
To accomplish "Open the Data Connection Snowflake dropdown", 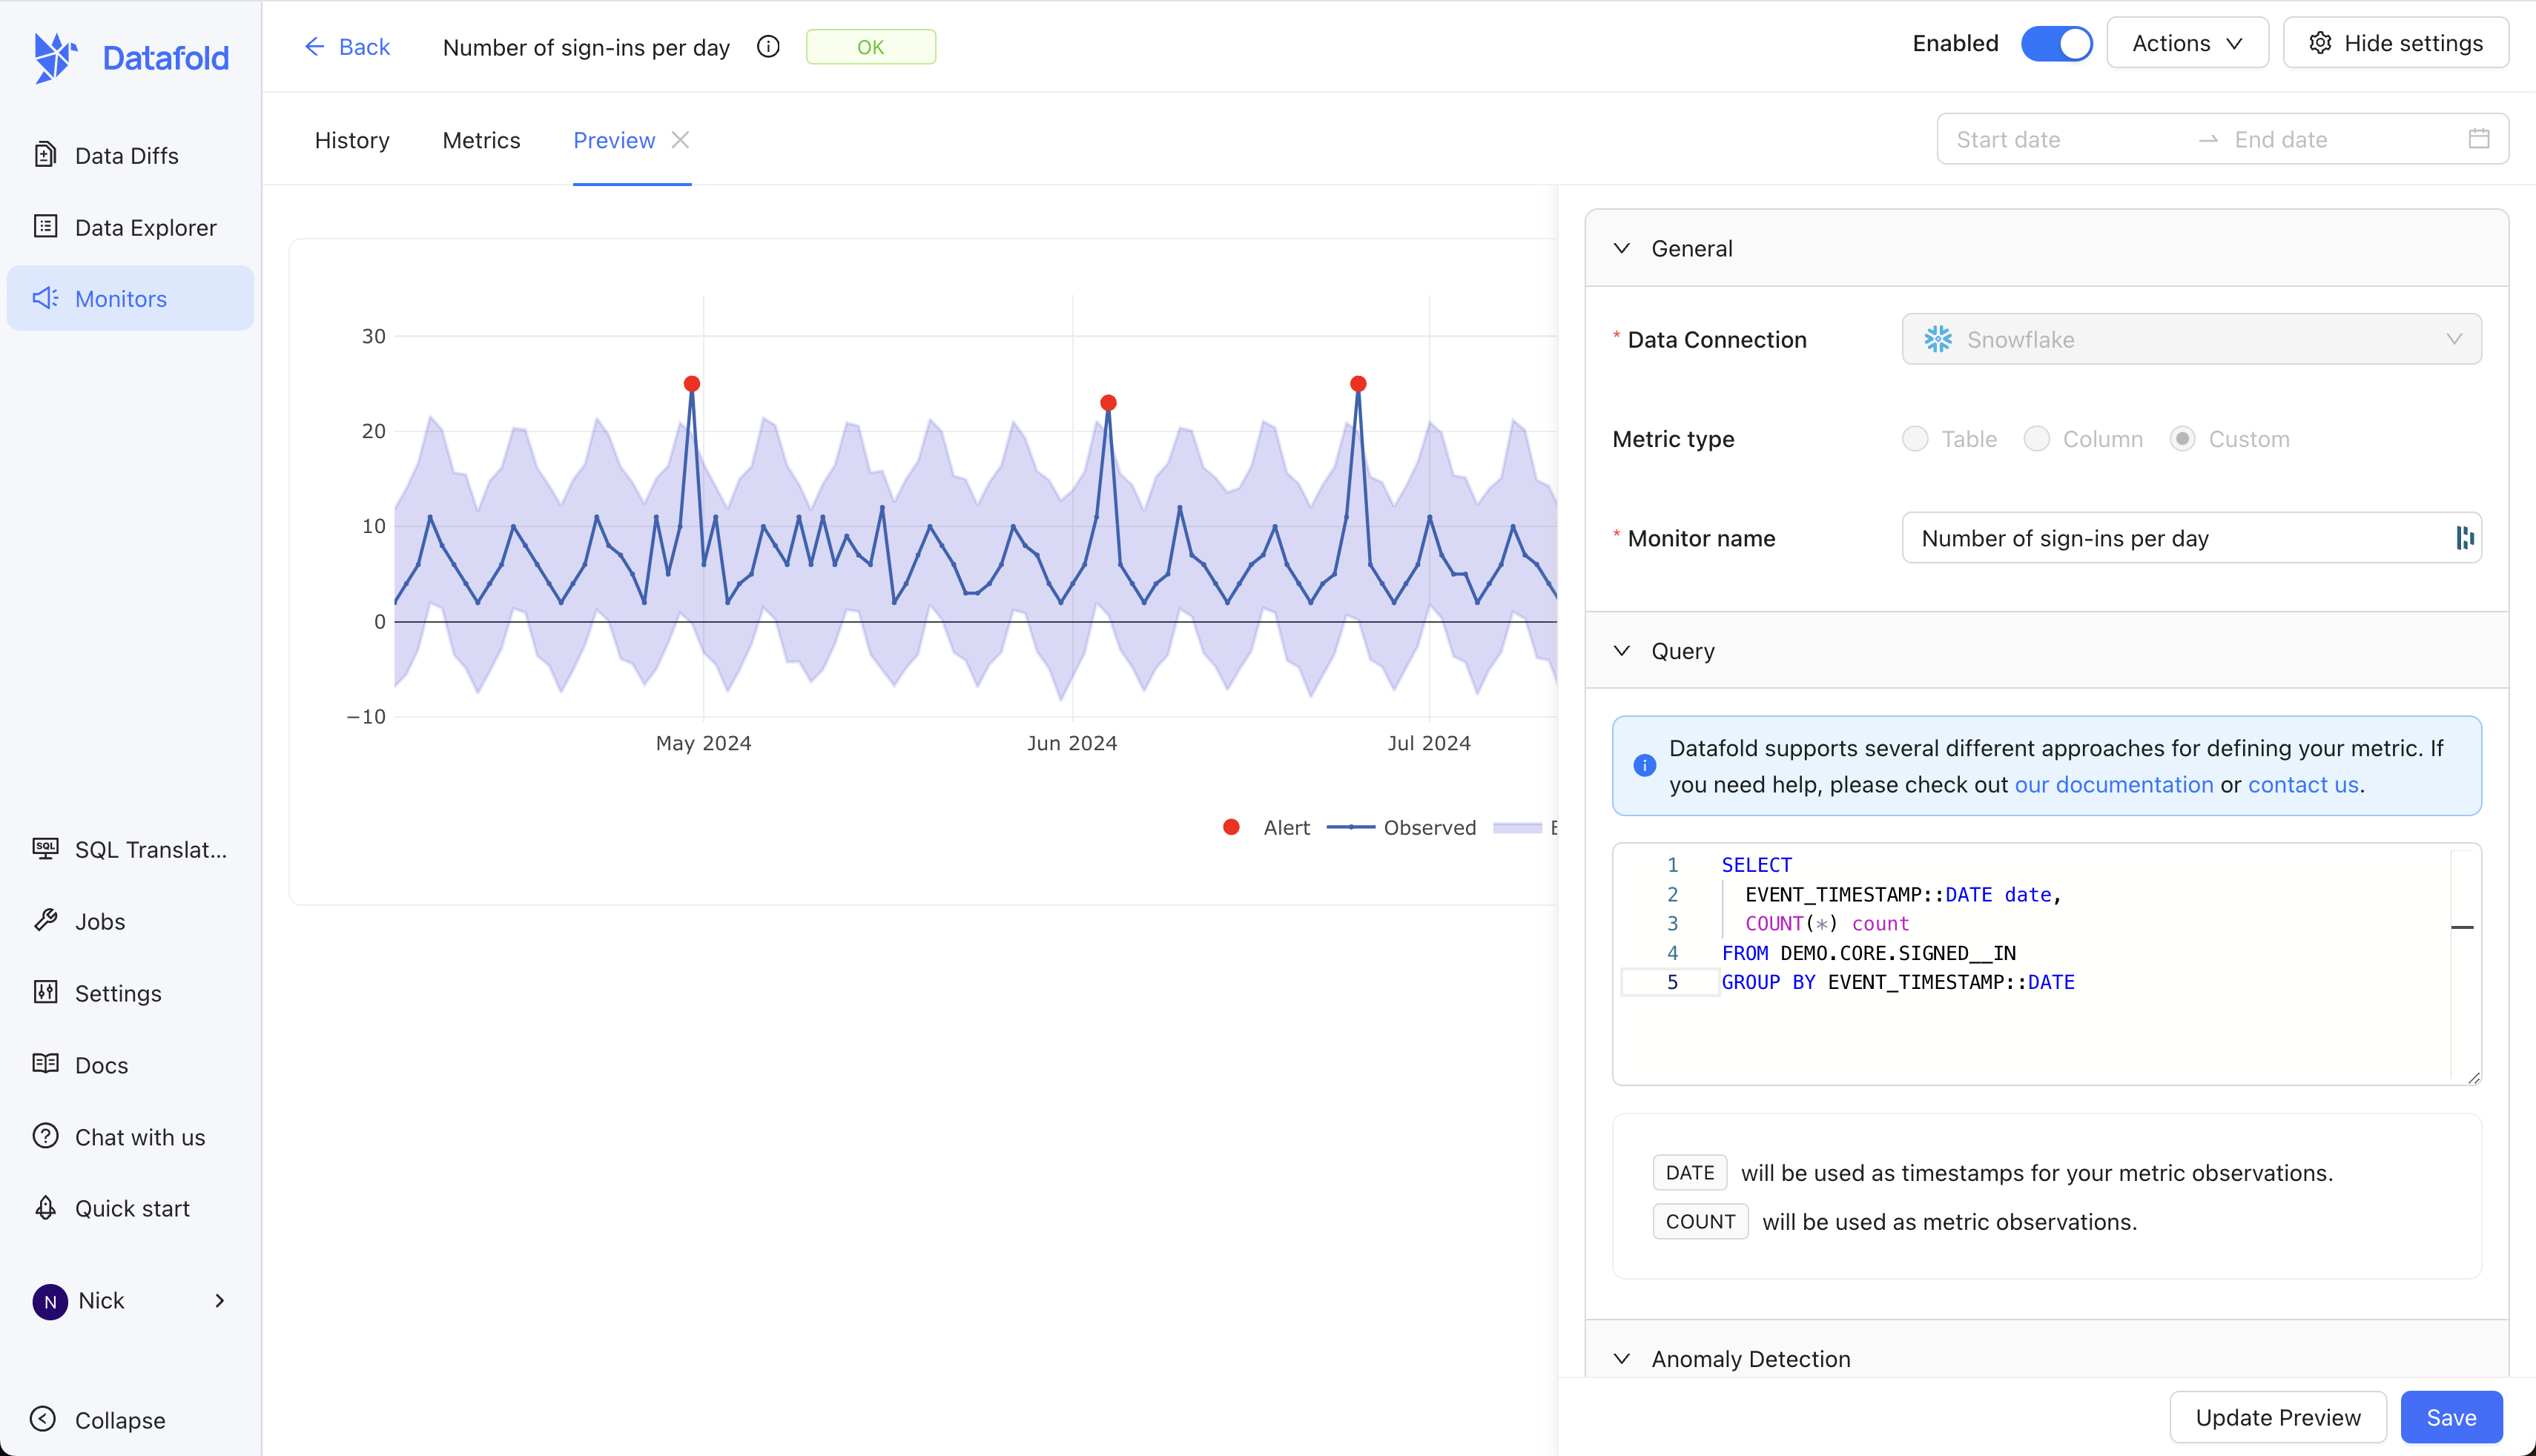I will click(2191, 339).
